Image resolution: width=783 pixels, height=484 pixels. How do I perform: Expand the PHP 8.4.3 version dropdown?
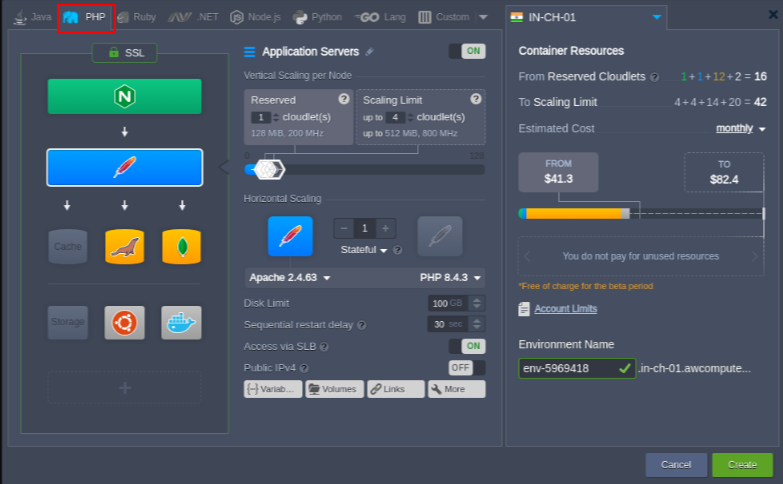point(450,277)
